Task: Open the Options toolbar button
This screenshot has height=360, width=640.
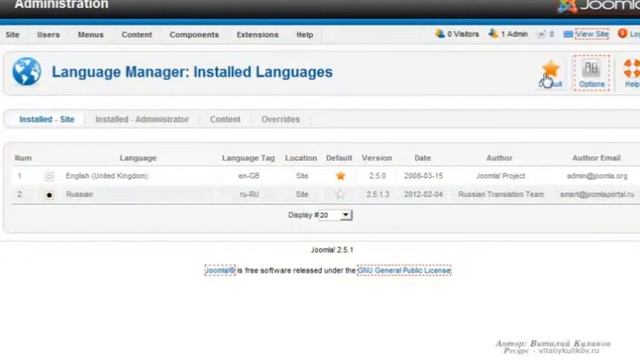Action: point(591,73)
